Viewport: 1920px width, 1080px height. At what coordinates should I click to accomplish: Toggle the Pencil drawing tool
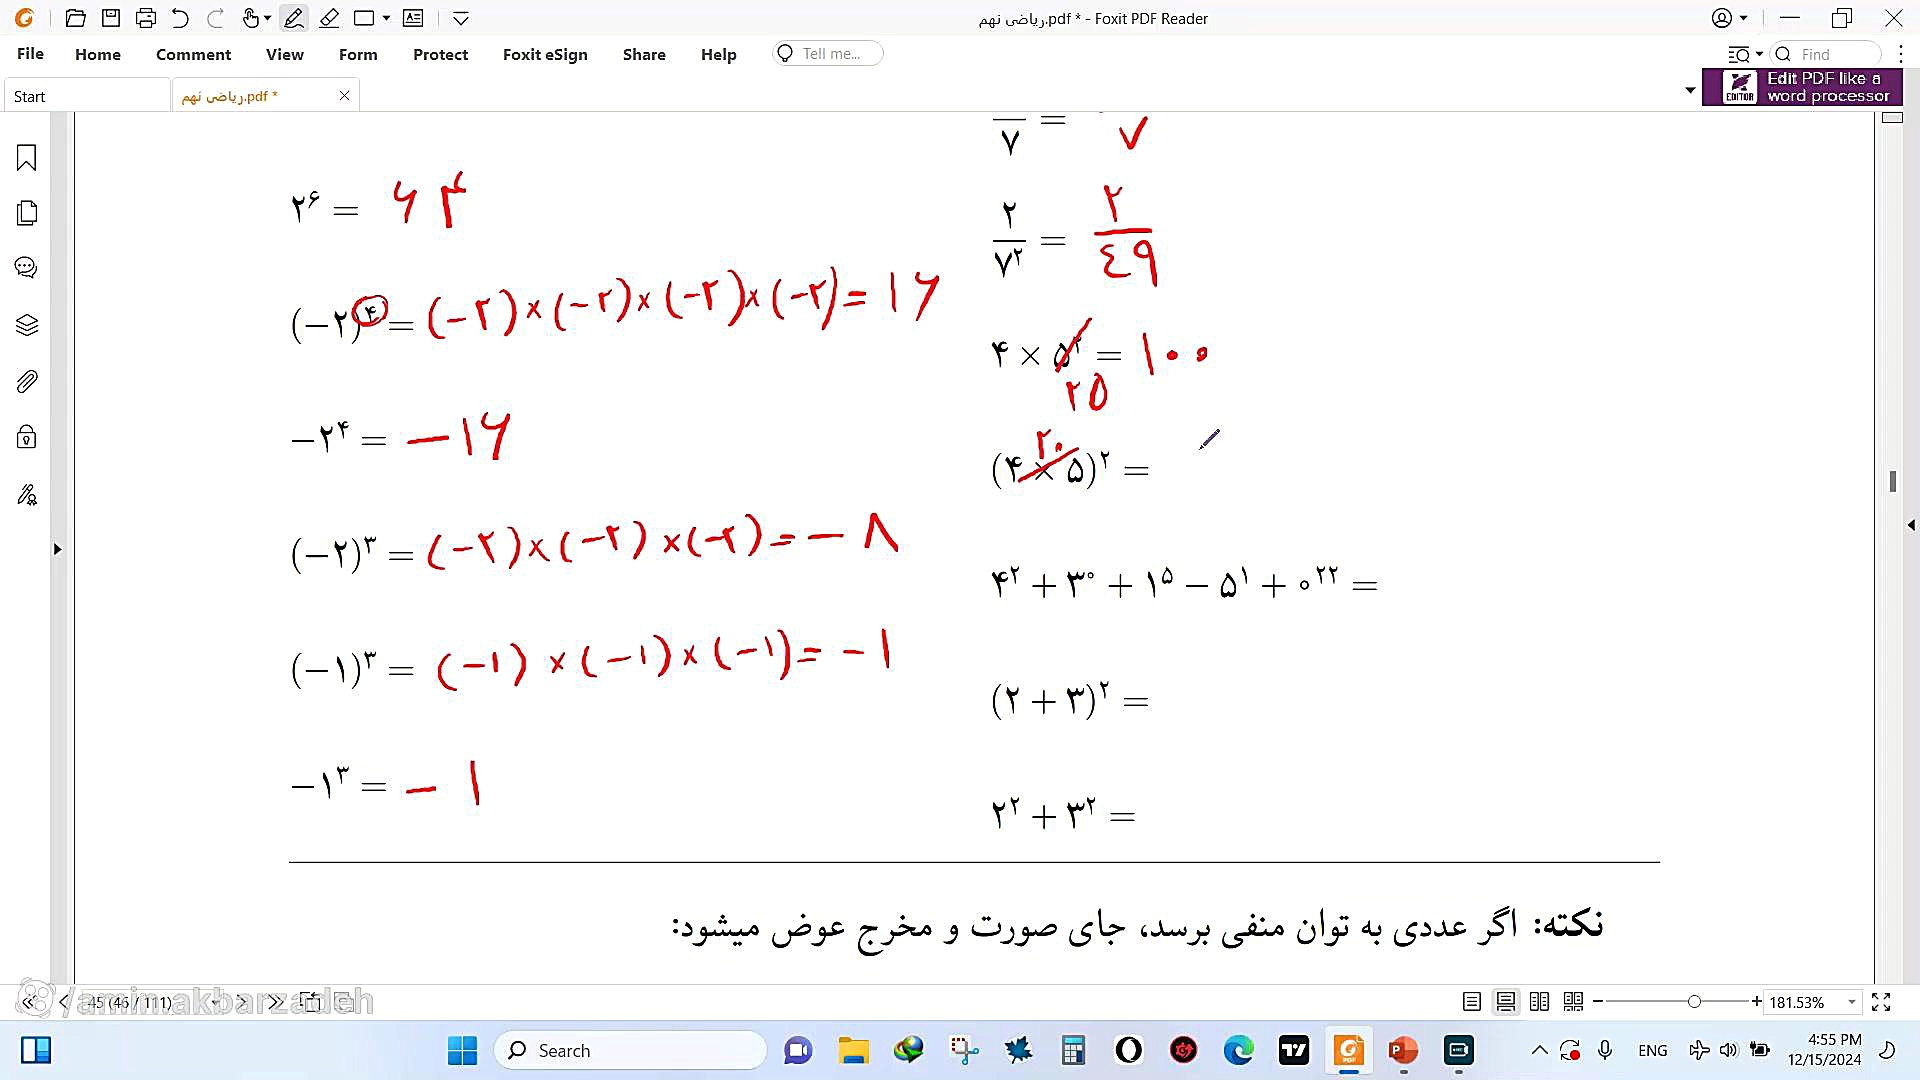[293, 18]
